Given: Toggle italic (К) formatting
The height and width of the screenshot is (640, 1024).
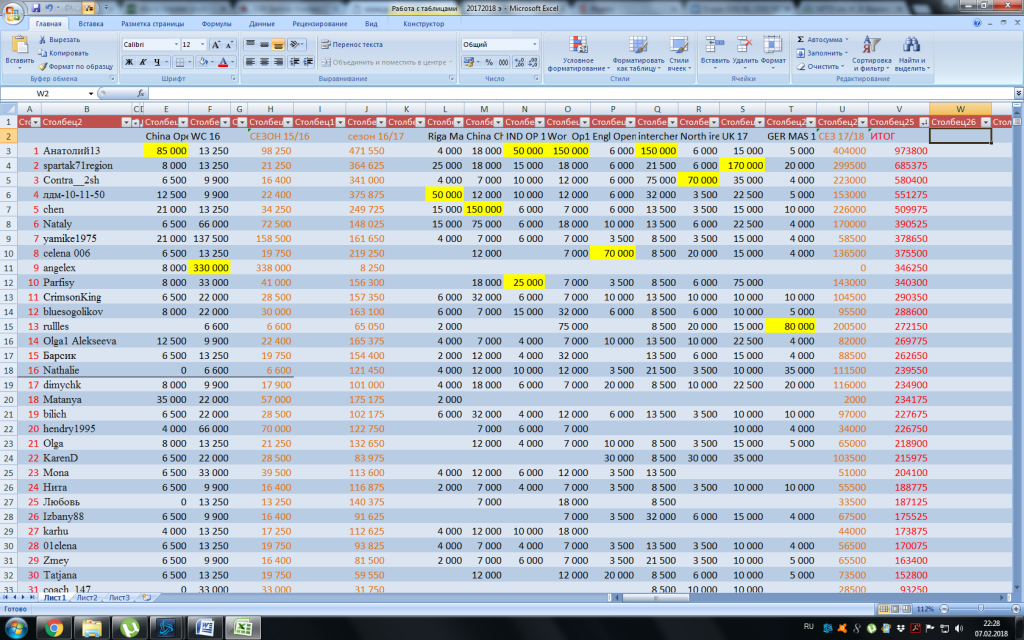Looking at the screenshot, I should tap(143, 62).
